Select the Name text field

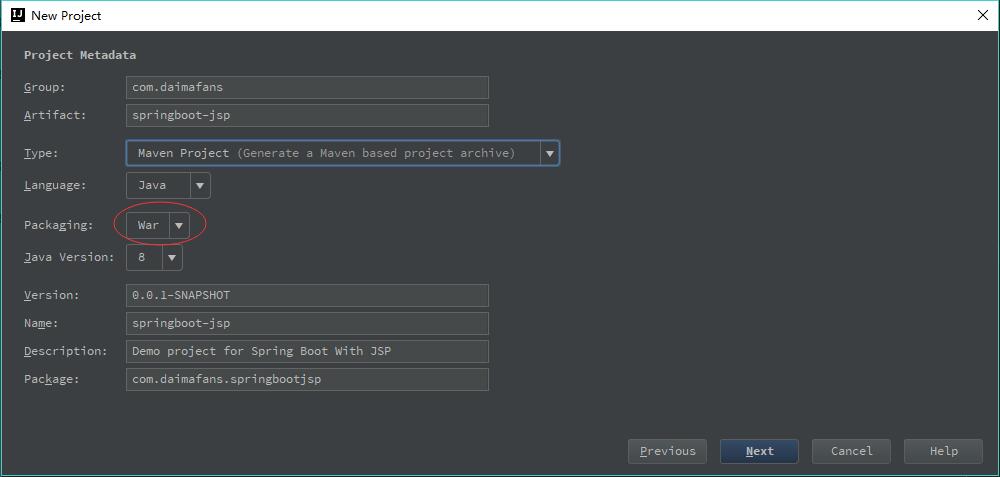coord(307,323)
